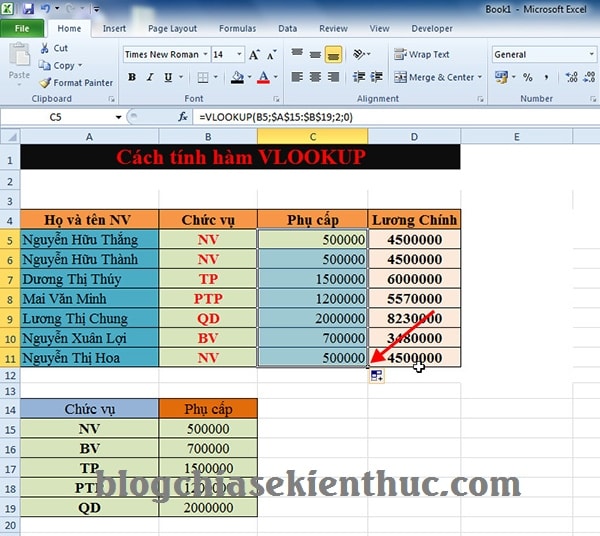Open the Times New Roman font dropdown
The height and width of the screenshot is (536, 600).
click(x=205, y=54)
